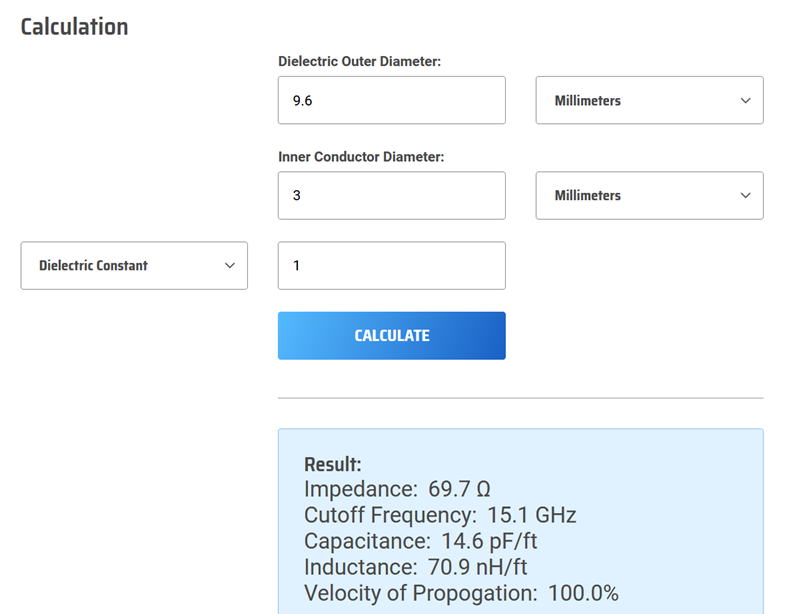800x614 pixels.
Task: Focus the dielectric constant value field
Action: (x=391, y=266)
